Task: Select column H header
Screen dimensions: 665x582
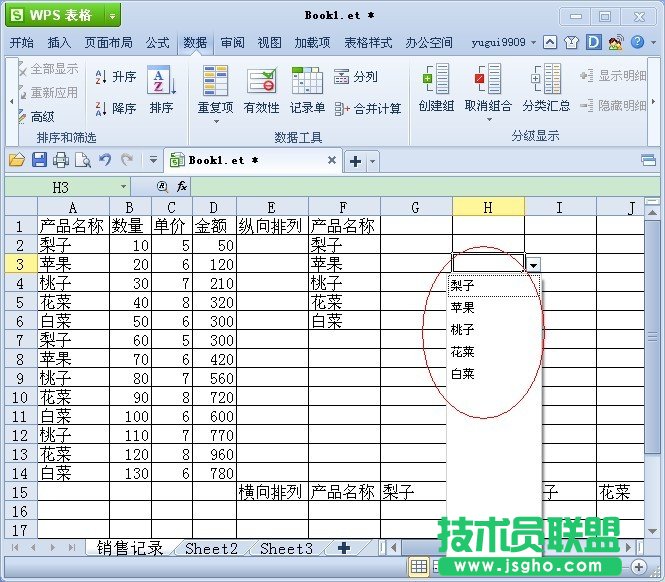Action: (488, 207)
